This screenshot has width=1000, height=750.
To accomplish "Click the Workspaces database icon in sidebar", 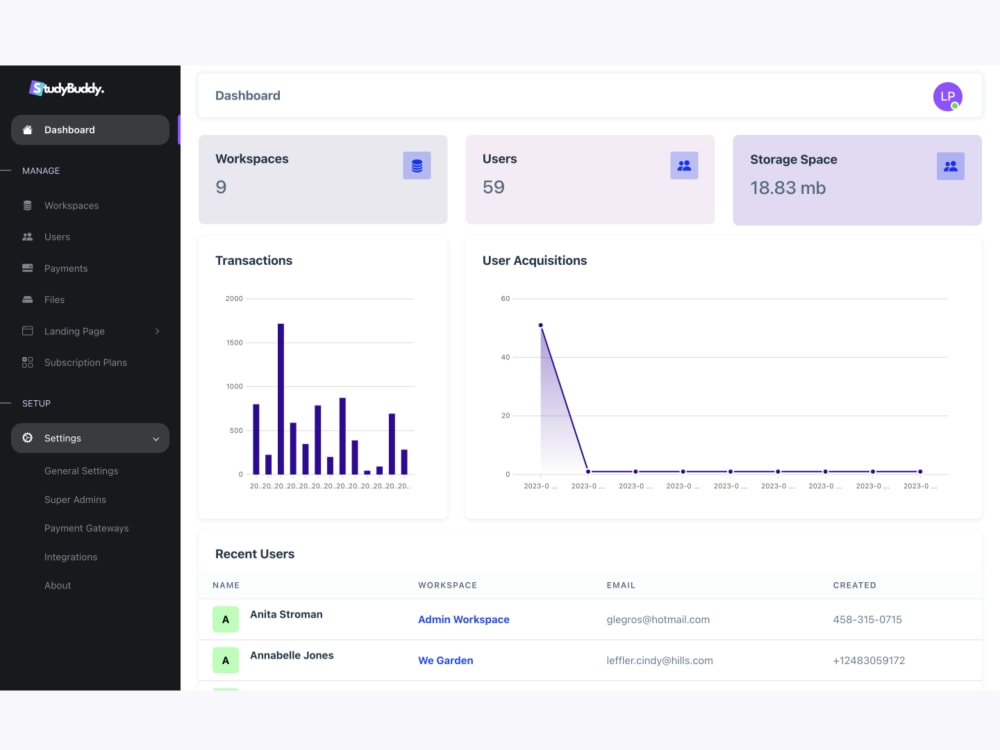I will (27, 205).
